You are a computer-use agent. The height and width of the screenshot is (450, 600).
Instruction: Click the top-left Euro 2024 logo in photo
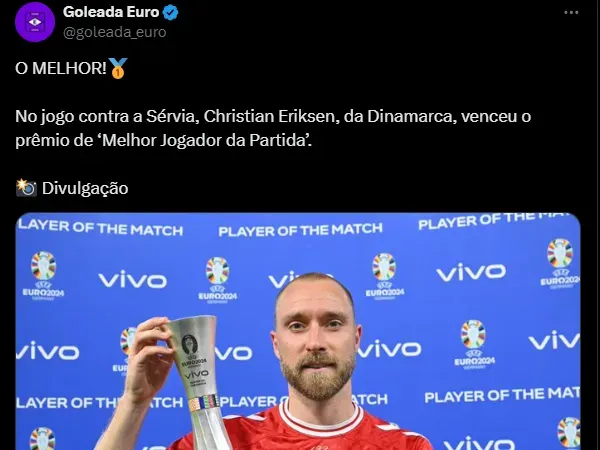(43, 276)
